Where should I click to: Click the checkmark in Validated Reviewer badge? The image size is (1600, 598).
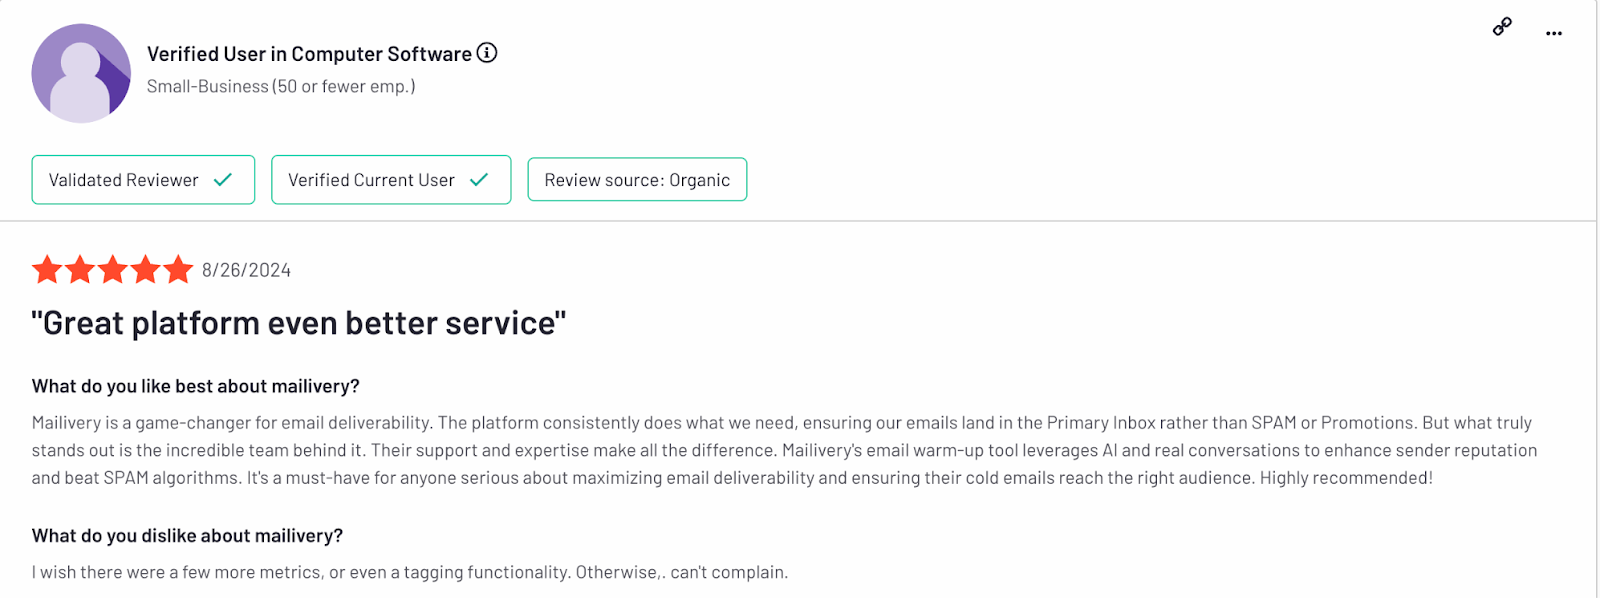click(x=223, y=180)
